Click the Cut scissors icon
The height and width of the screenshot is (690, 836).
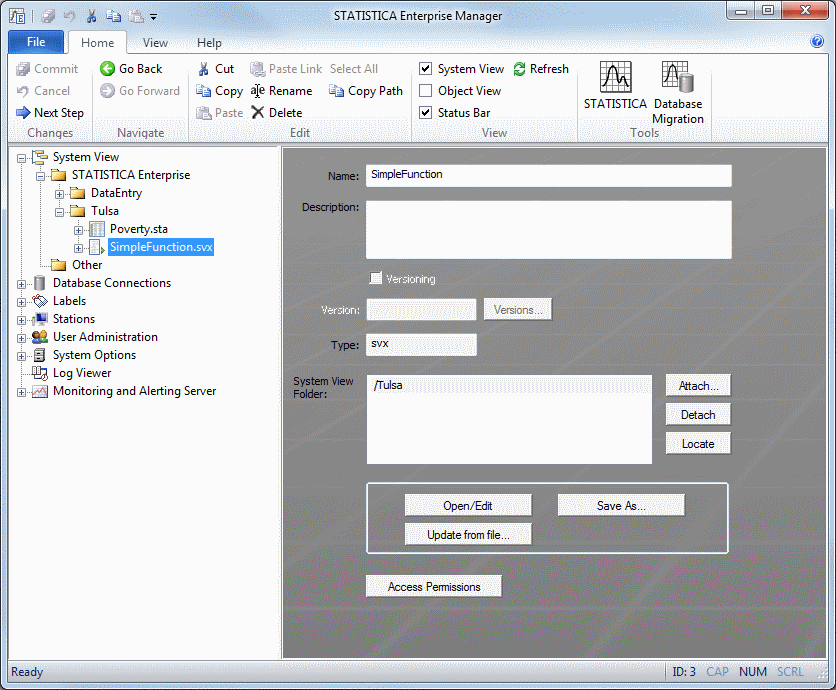pos(203,69)
